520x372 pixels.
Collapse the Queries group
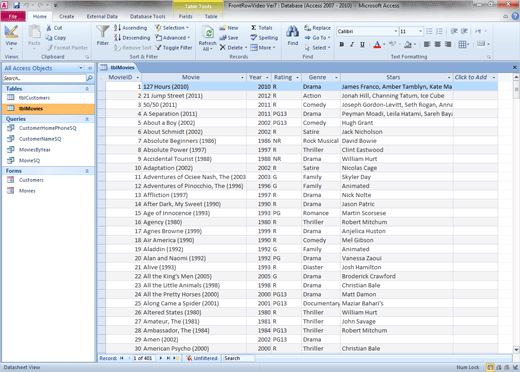(x=87, y=119)
